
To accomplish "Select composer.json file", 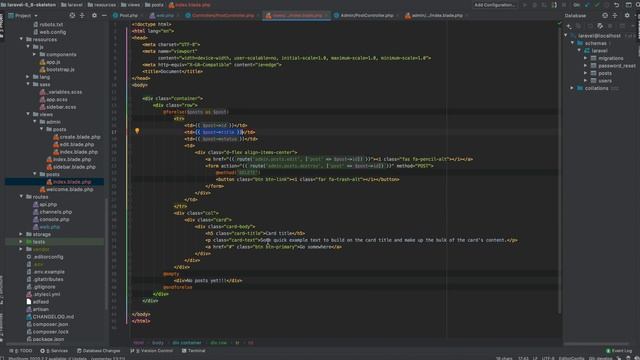I will tap(47, 324).
